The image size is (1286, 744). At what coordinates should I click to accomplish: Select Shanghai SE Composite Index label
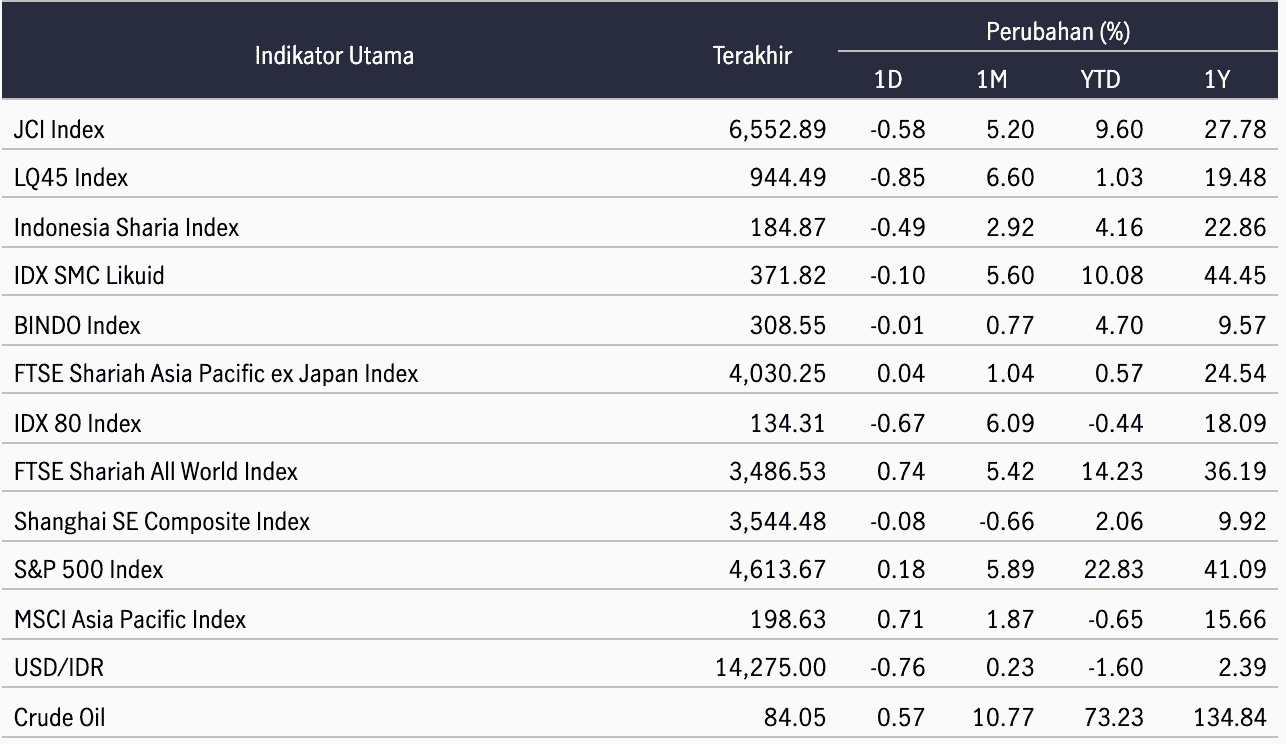[162, 521]
